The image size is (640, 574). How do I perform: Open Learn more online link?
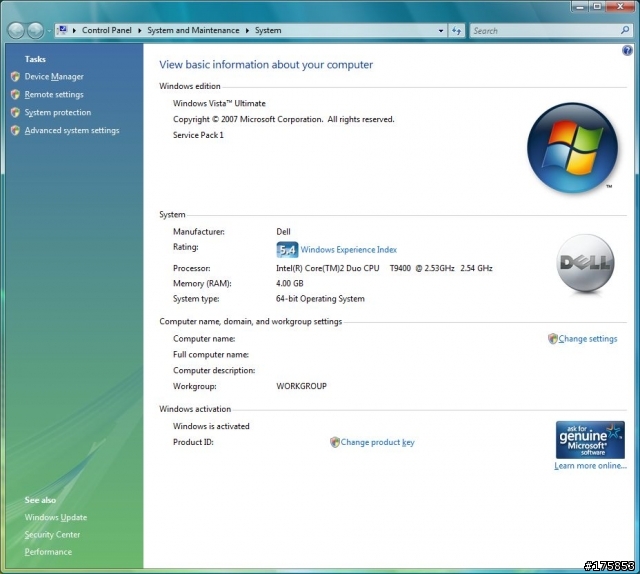(590, 466)
